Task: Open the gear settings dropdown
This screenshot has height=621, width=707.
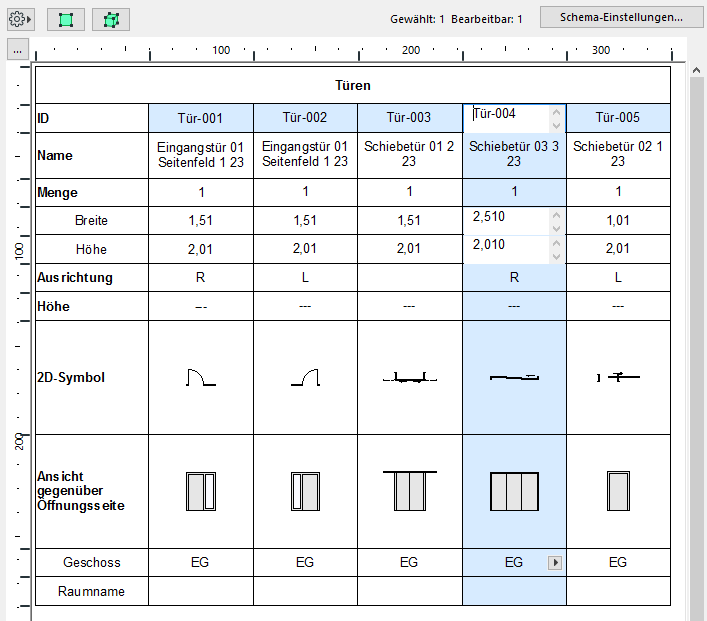Action: 21,19
